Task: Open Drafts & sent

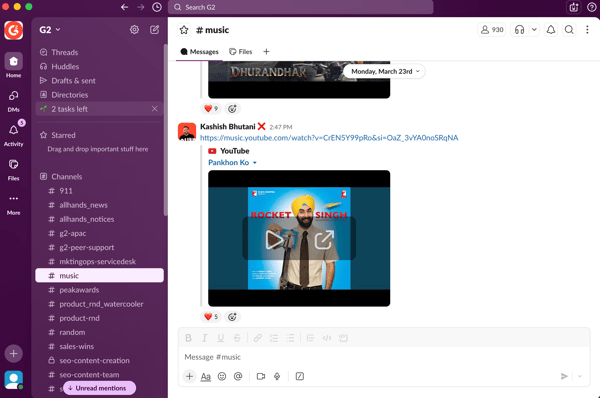Action: tap(100, 81)
